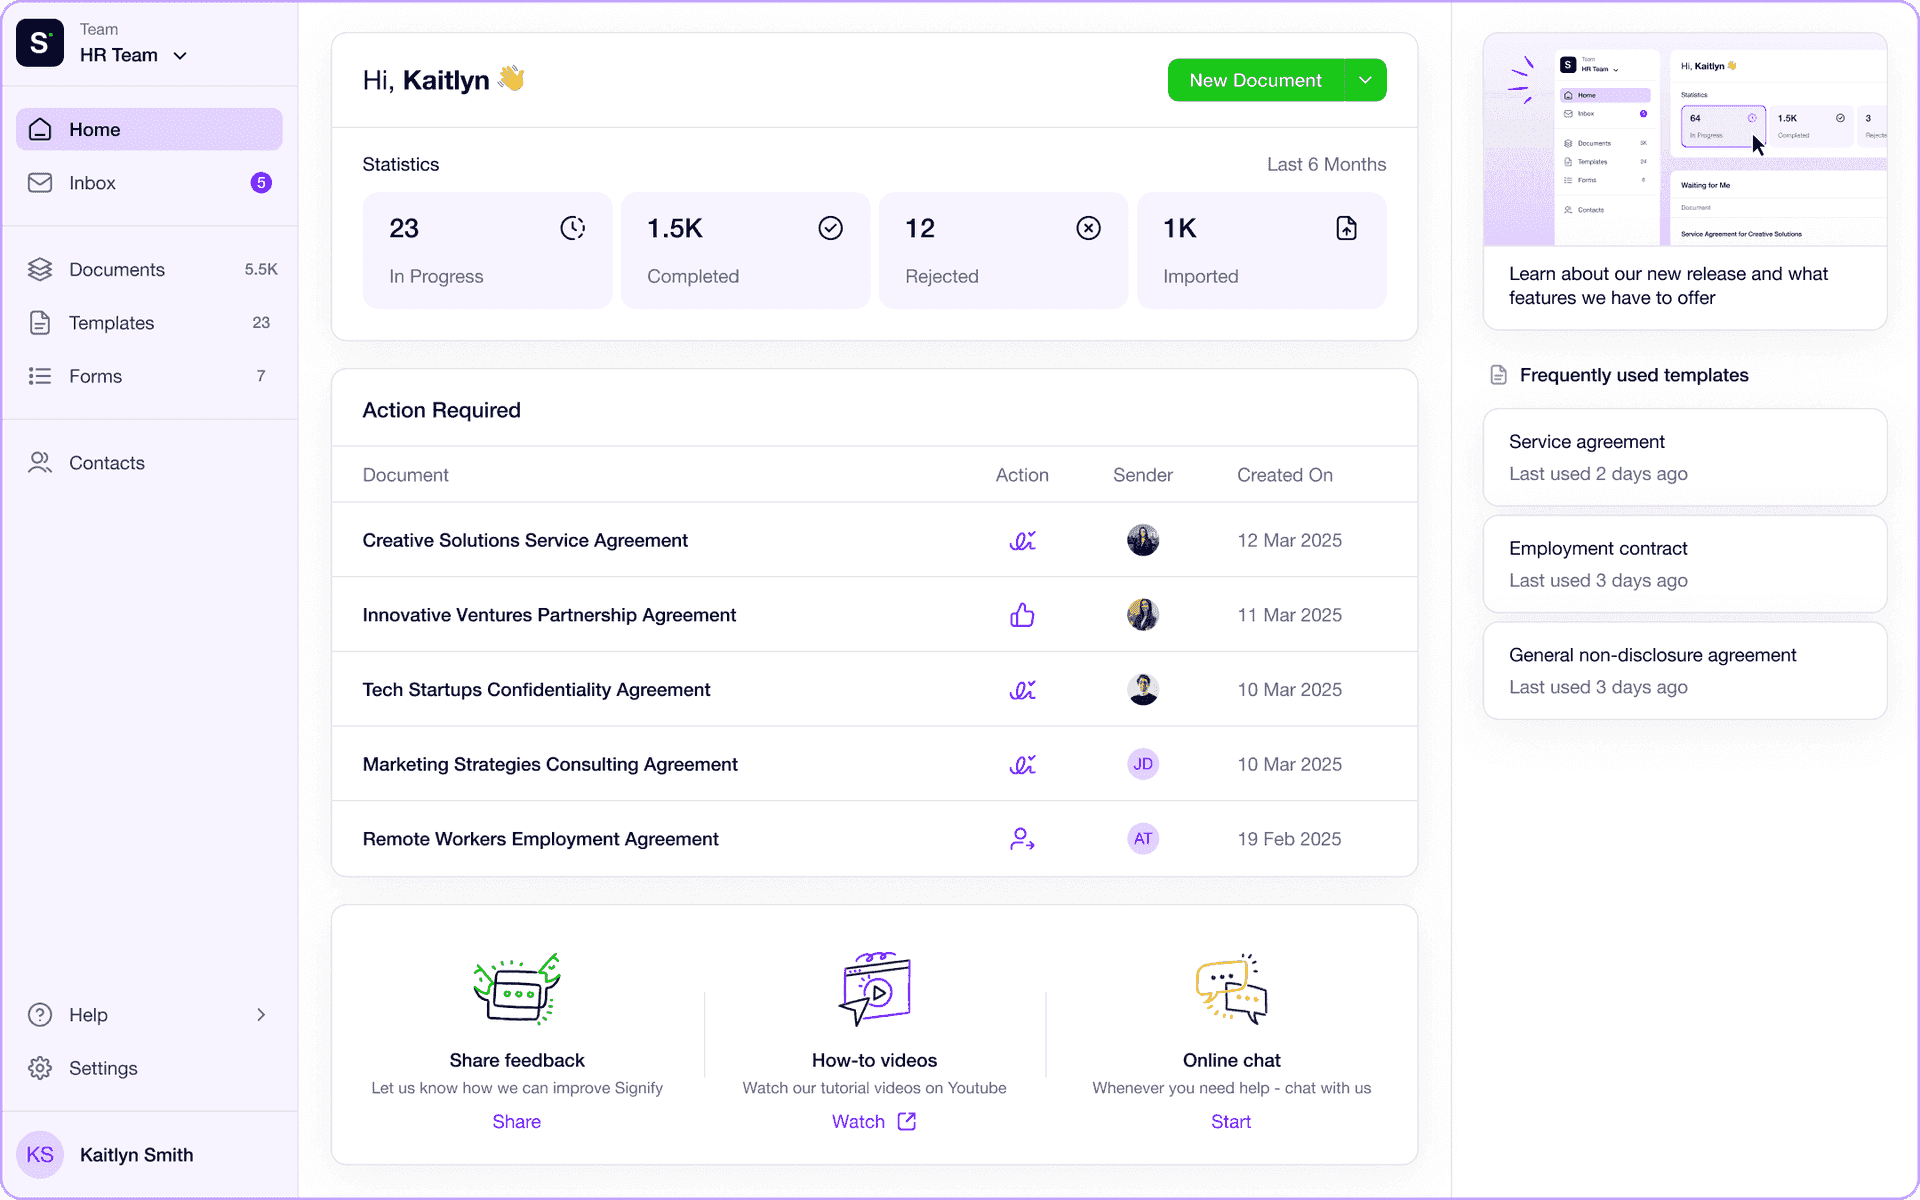Open Remote Workers Employment Agreement document
This screenshot has height=1200, width=1920.
(540, 839)
